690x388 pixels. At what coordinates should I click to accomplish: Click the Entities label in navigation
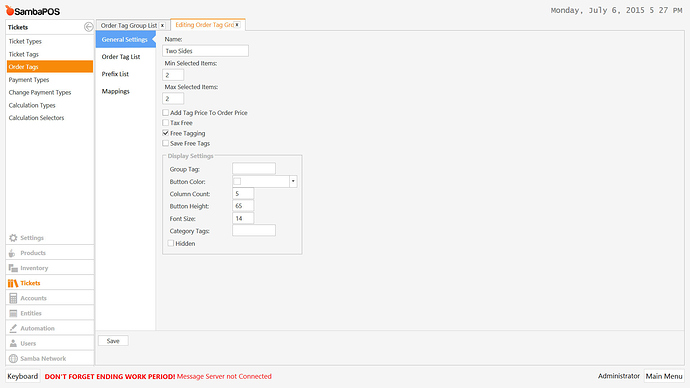[x=31, y=313]
